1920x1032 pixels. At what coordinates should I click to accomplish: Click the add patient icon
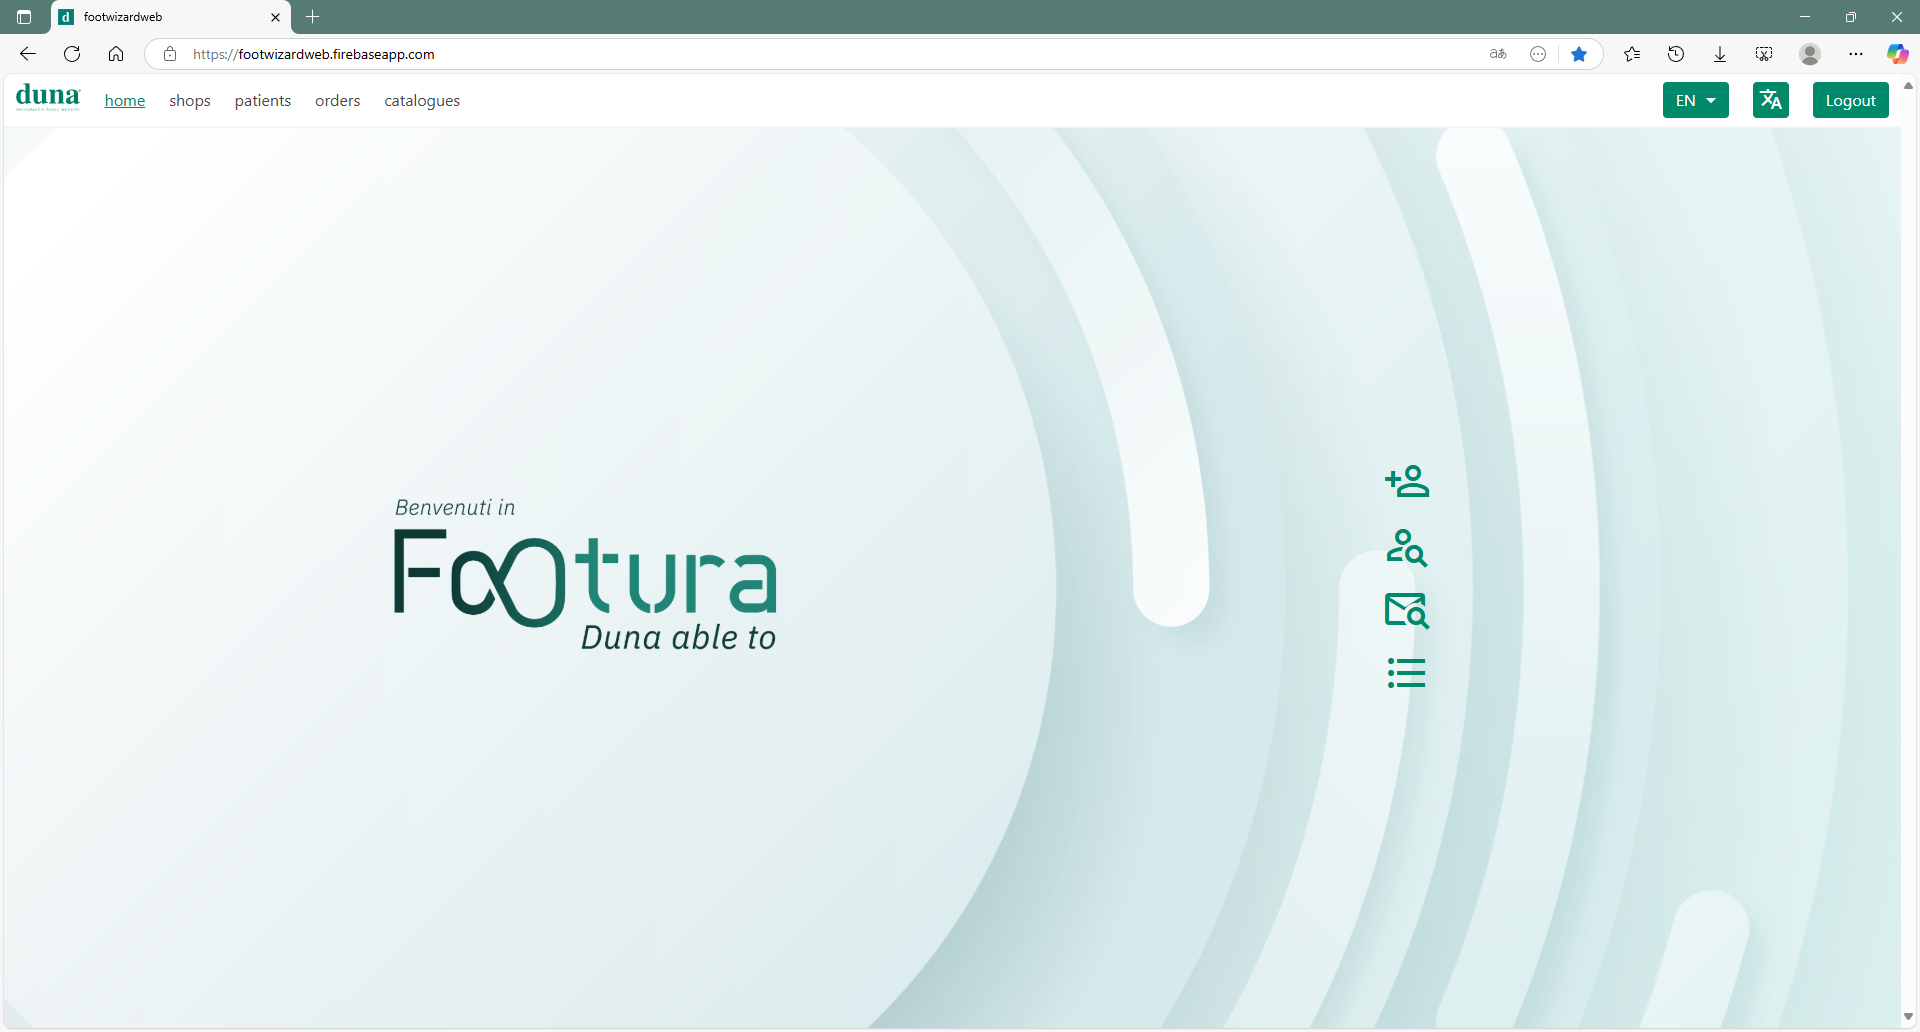coord(1407,481)
